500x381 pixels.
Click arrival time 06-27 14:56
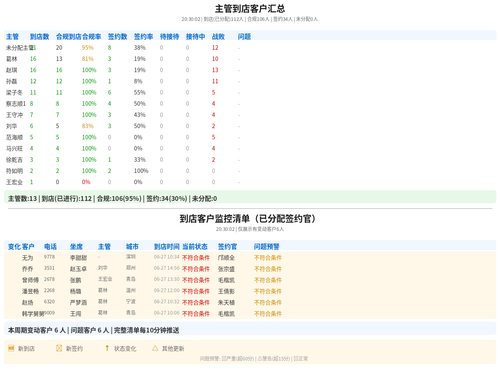click(167, 268)
